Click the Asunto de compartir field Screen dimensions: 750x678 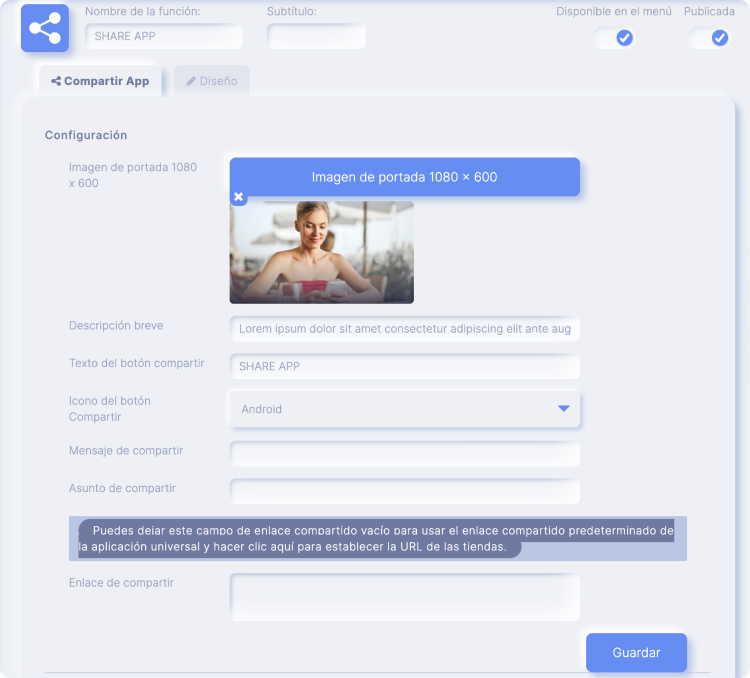pyautogui.click(x=405, y=491)
